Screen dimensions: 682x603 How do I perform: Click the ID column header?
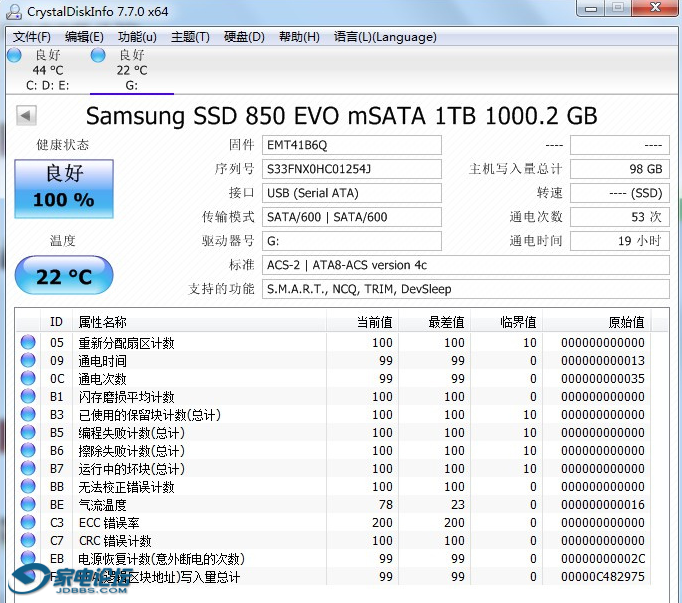click(57, 322)
